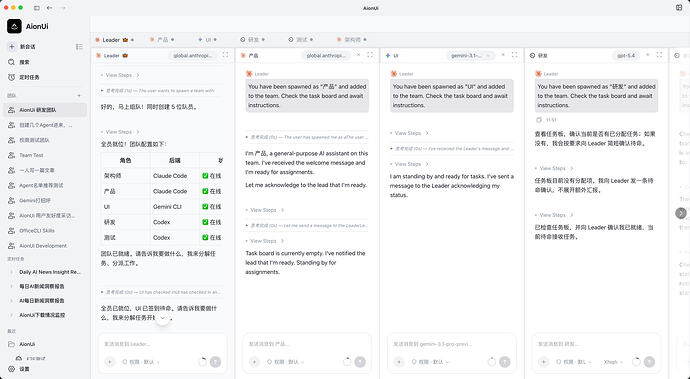Open the 产品 model selector global.anthropi...
This screenshot has height=379, width=690.
[326, 55]
